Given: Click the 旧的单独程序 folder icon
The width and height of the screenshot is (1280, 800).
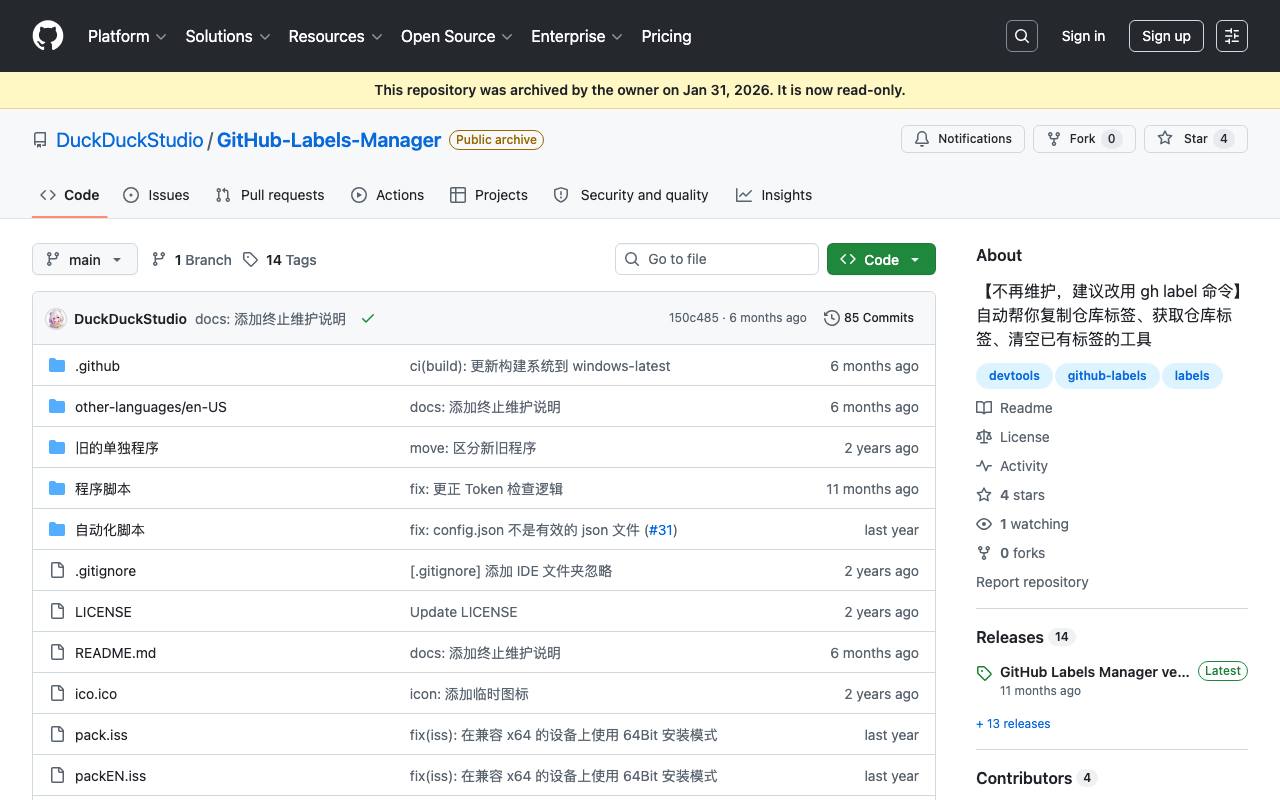Looking at the screenshot, I should click(57, 448).
